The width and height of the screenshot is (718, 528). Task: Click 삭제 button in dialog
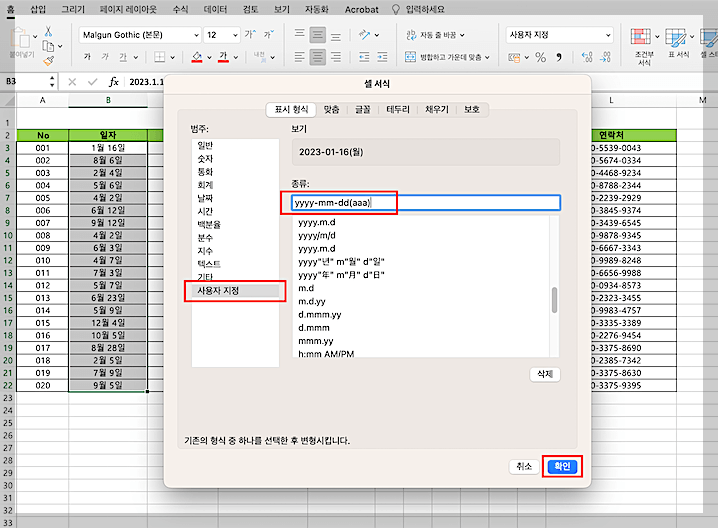click(x=545, y=374)
